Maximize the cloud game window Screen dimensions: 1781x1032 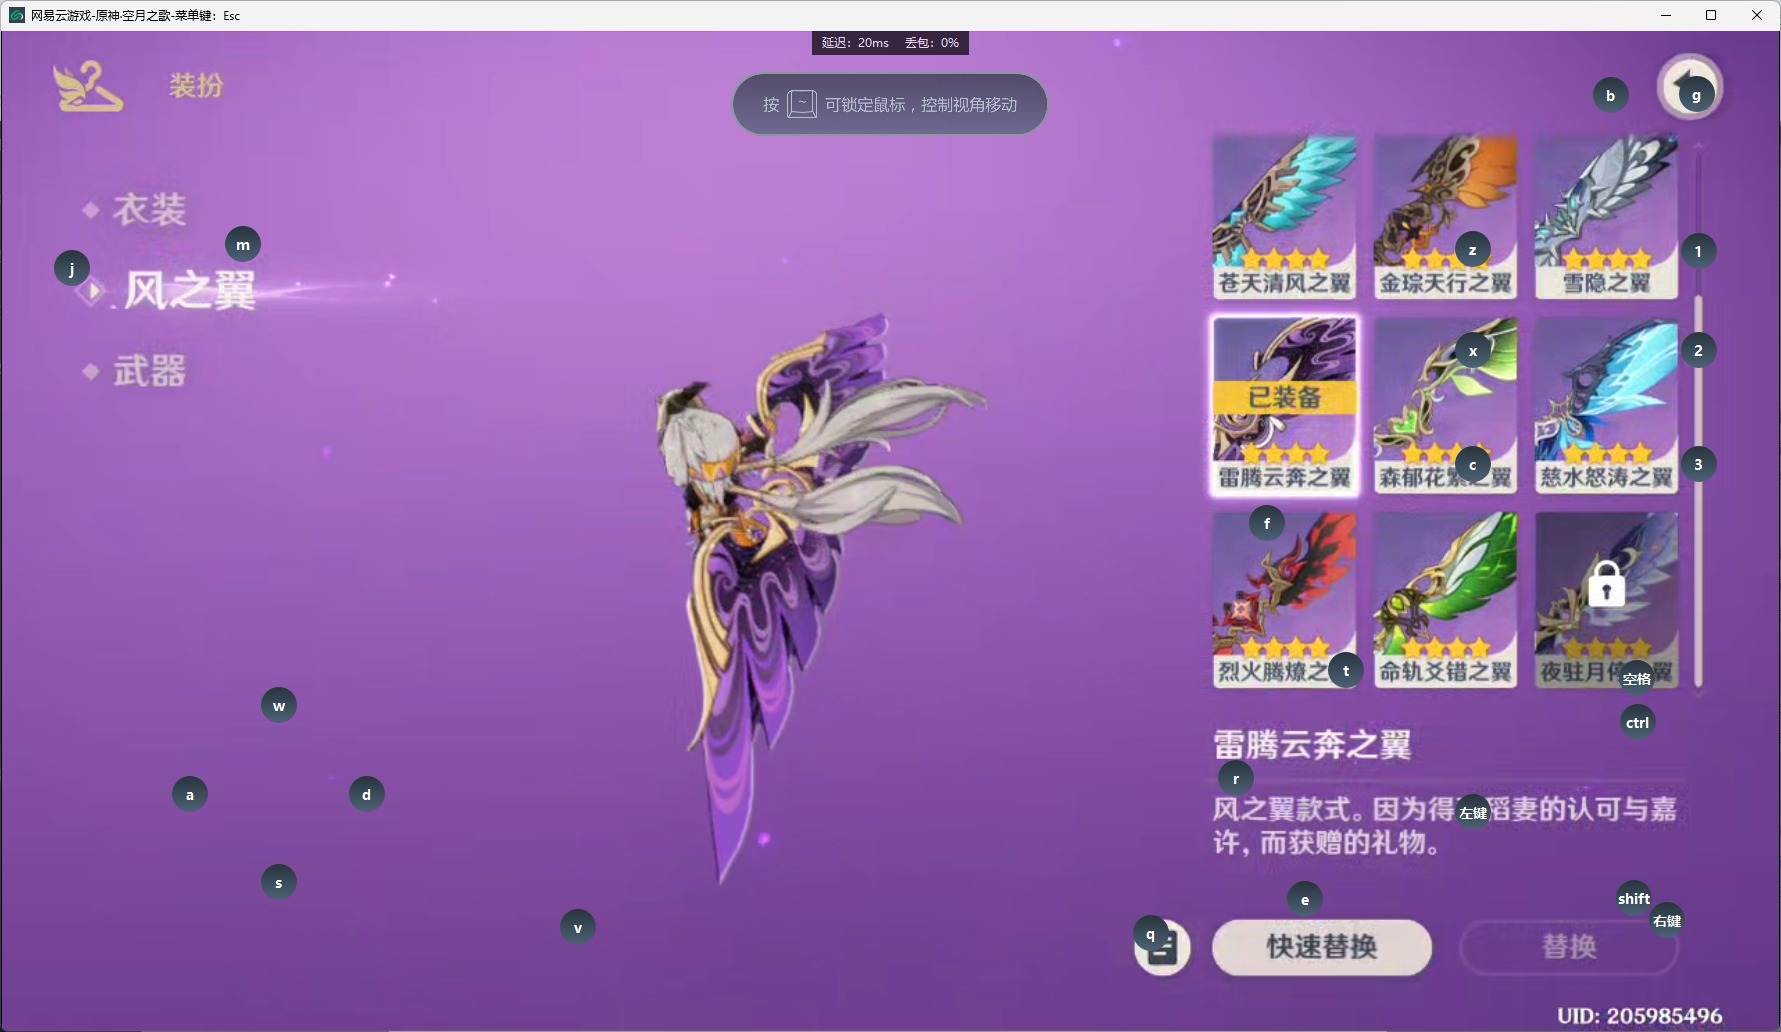[x=1711, y=15]
